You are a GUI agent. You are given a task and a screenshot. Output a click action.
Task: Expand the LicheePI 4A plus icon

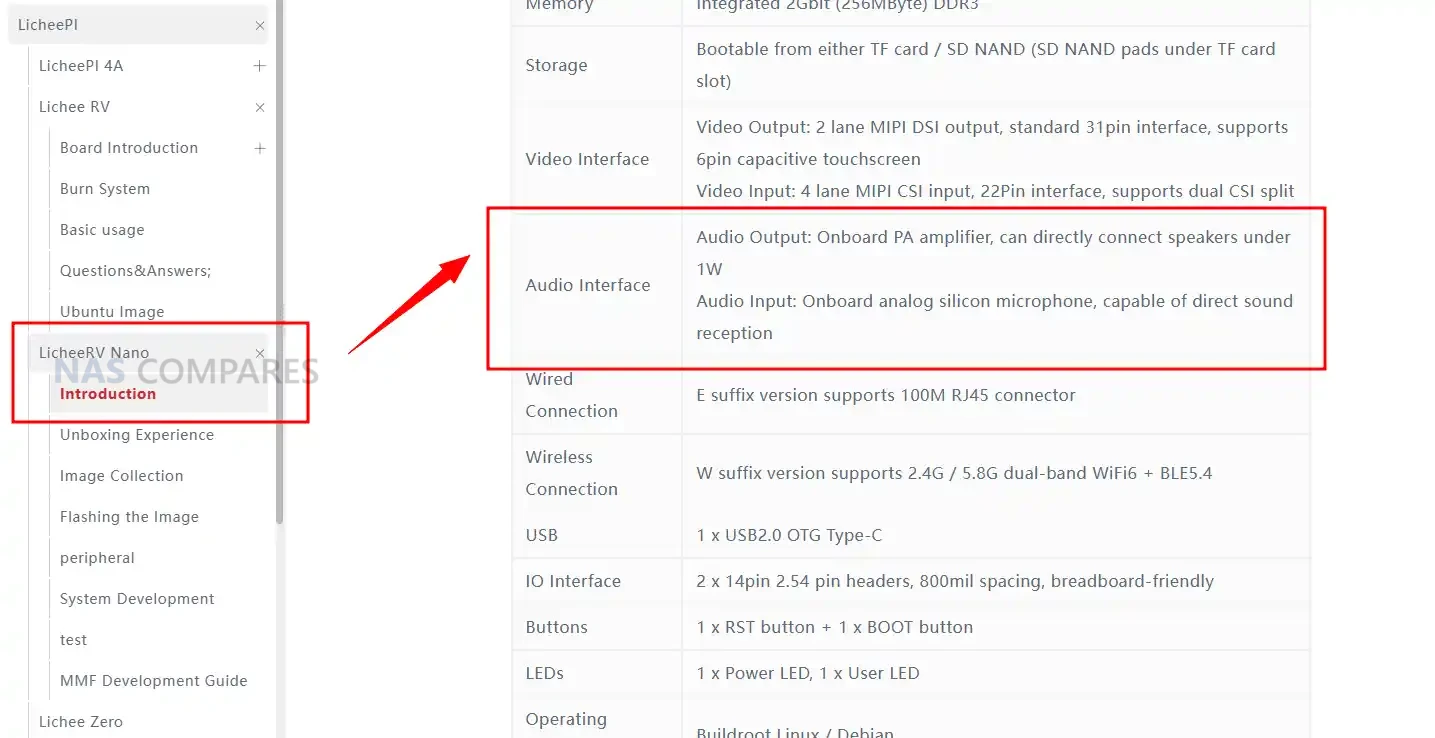pyautogui.click(x=260, y=66)
